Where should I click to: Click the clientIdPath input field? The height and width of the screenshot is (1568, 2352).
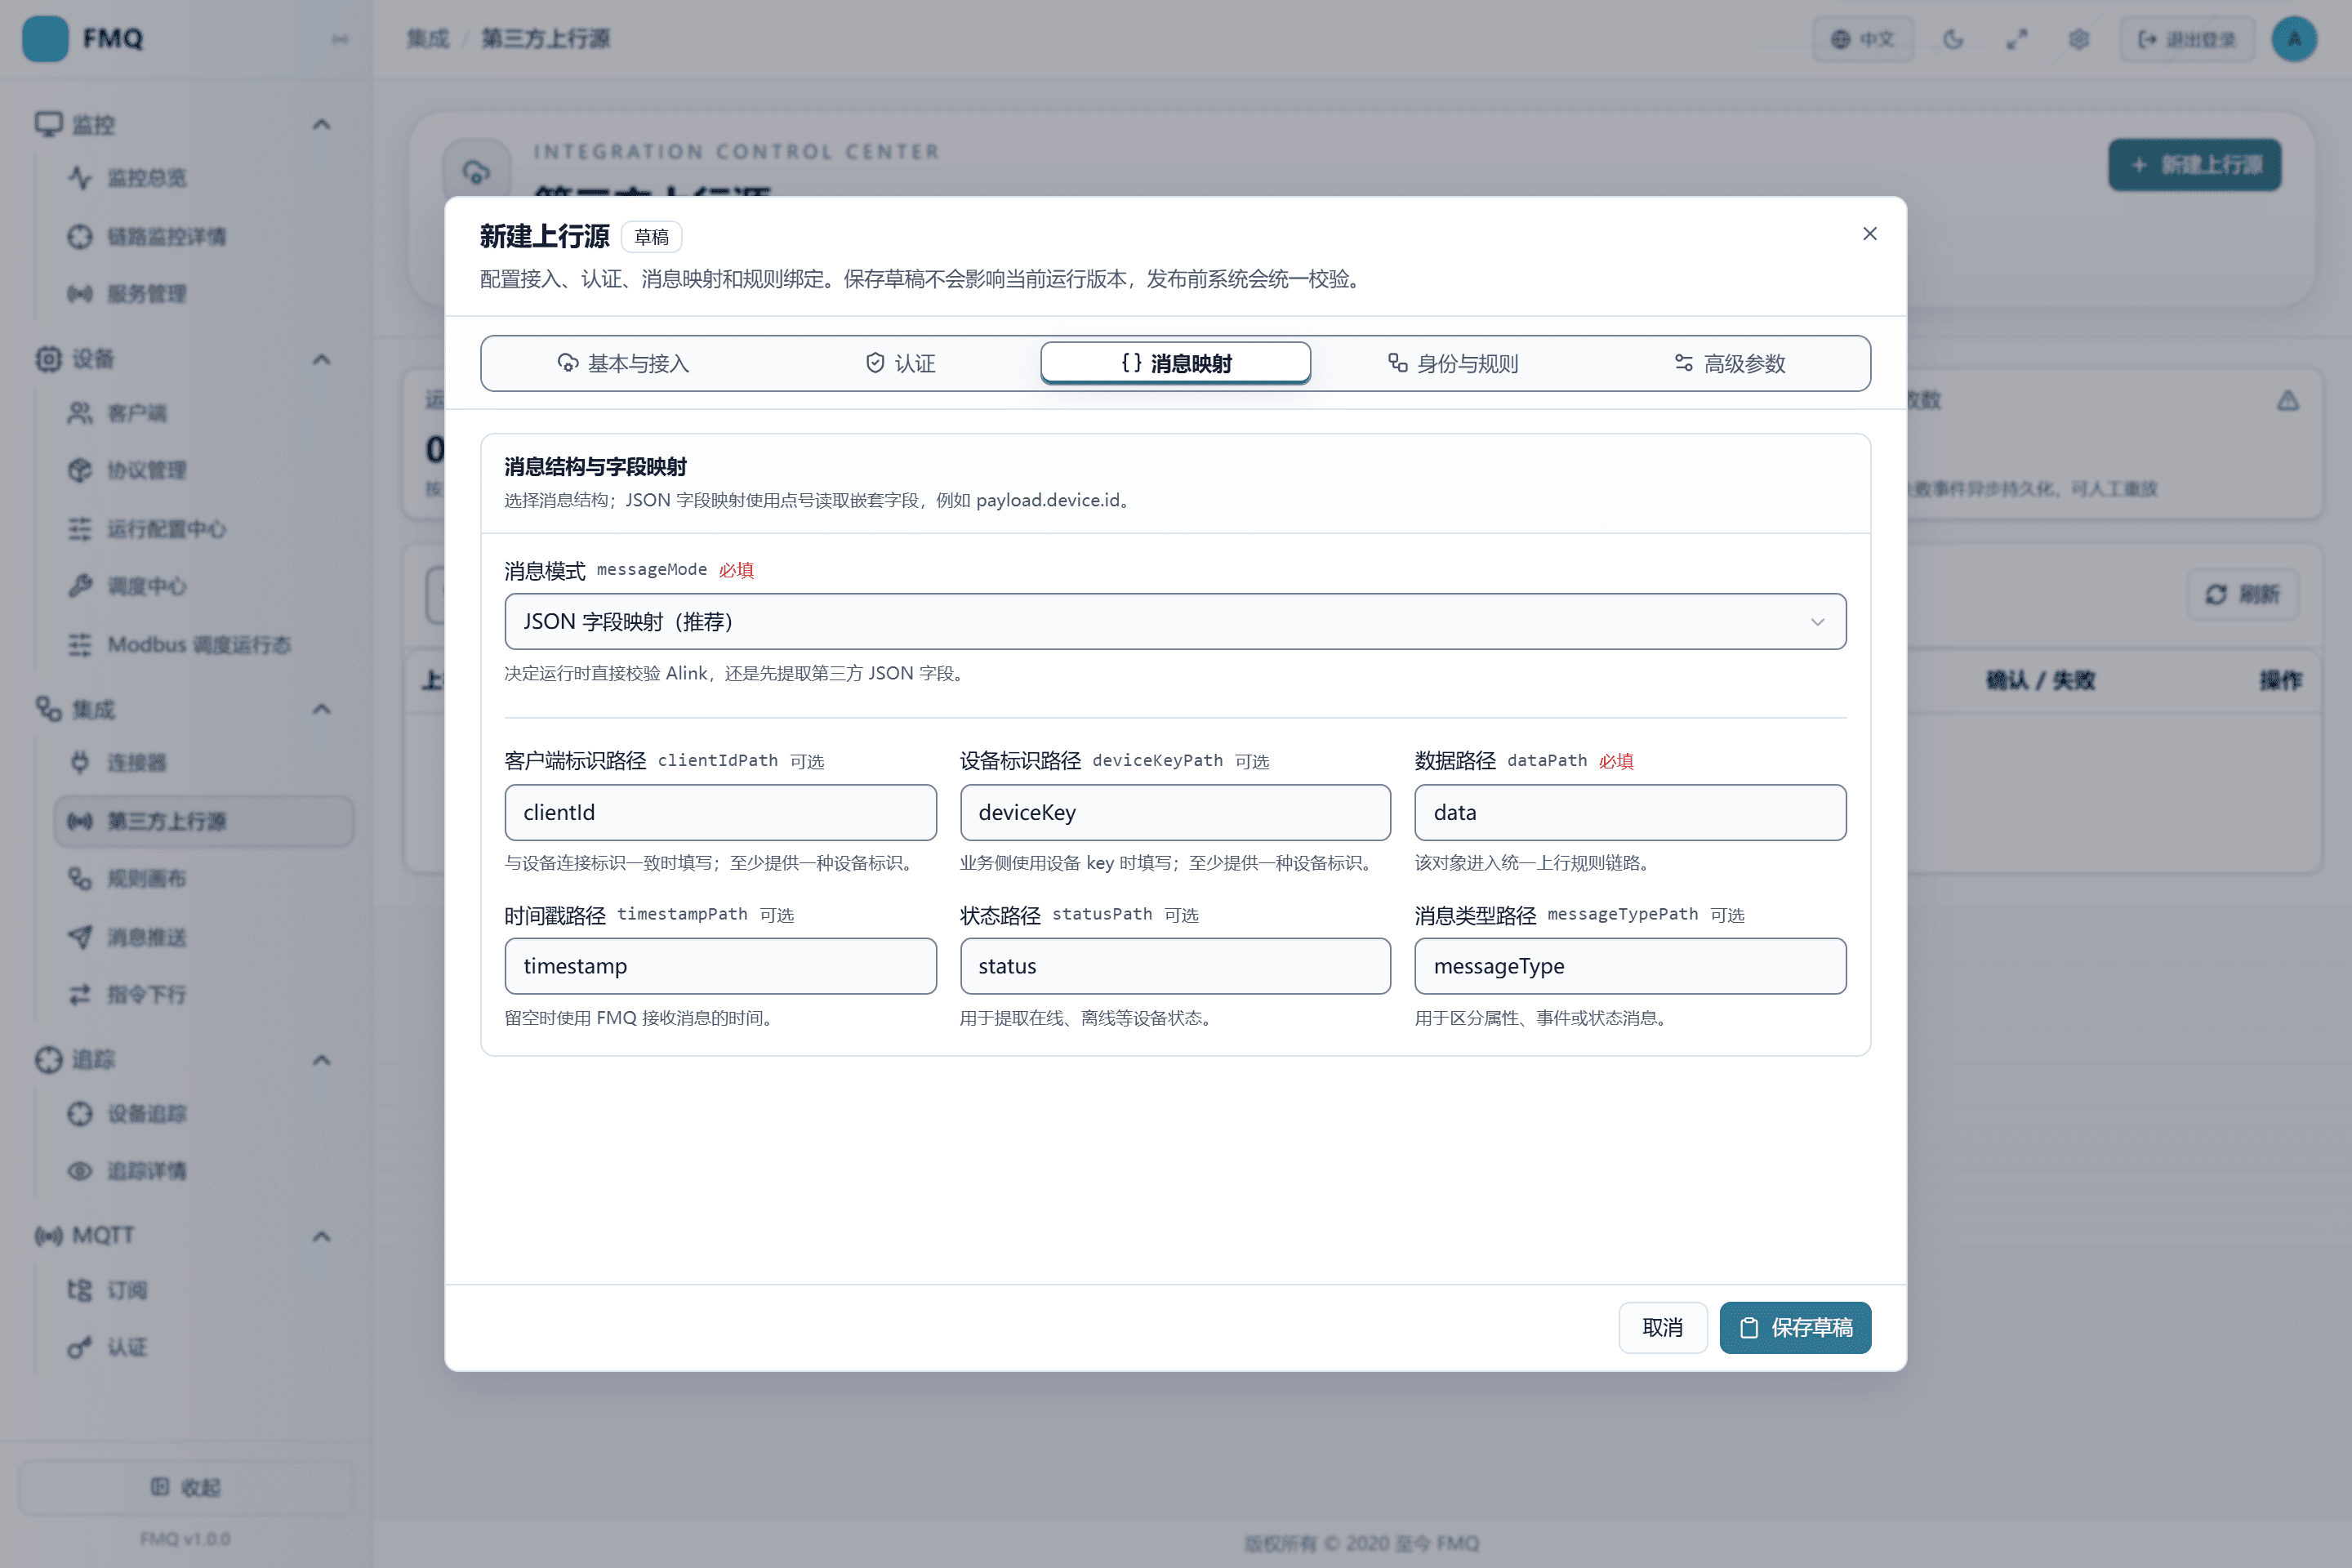(720, 812)
